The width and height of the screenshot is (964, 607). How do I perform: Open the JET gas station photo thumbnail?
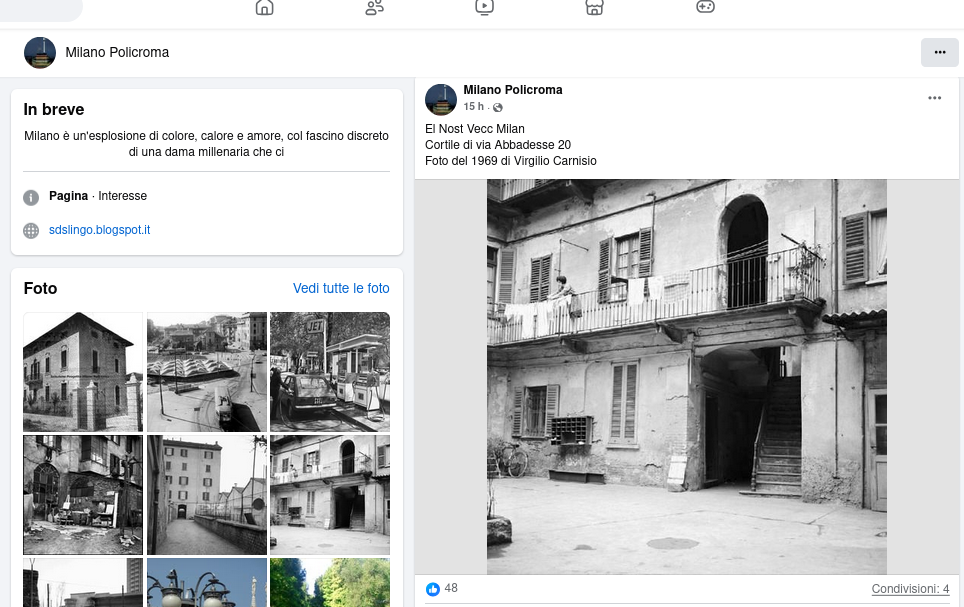[329, 372]
